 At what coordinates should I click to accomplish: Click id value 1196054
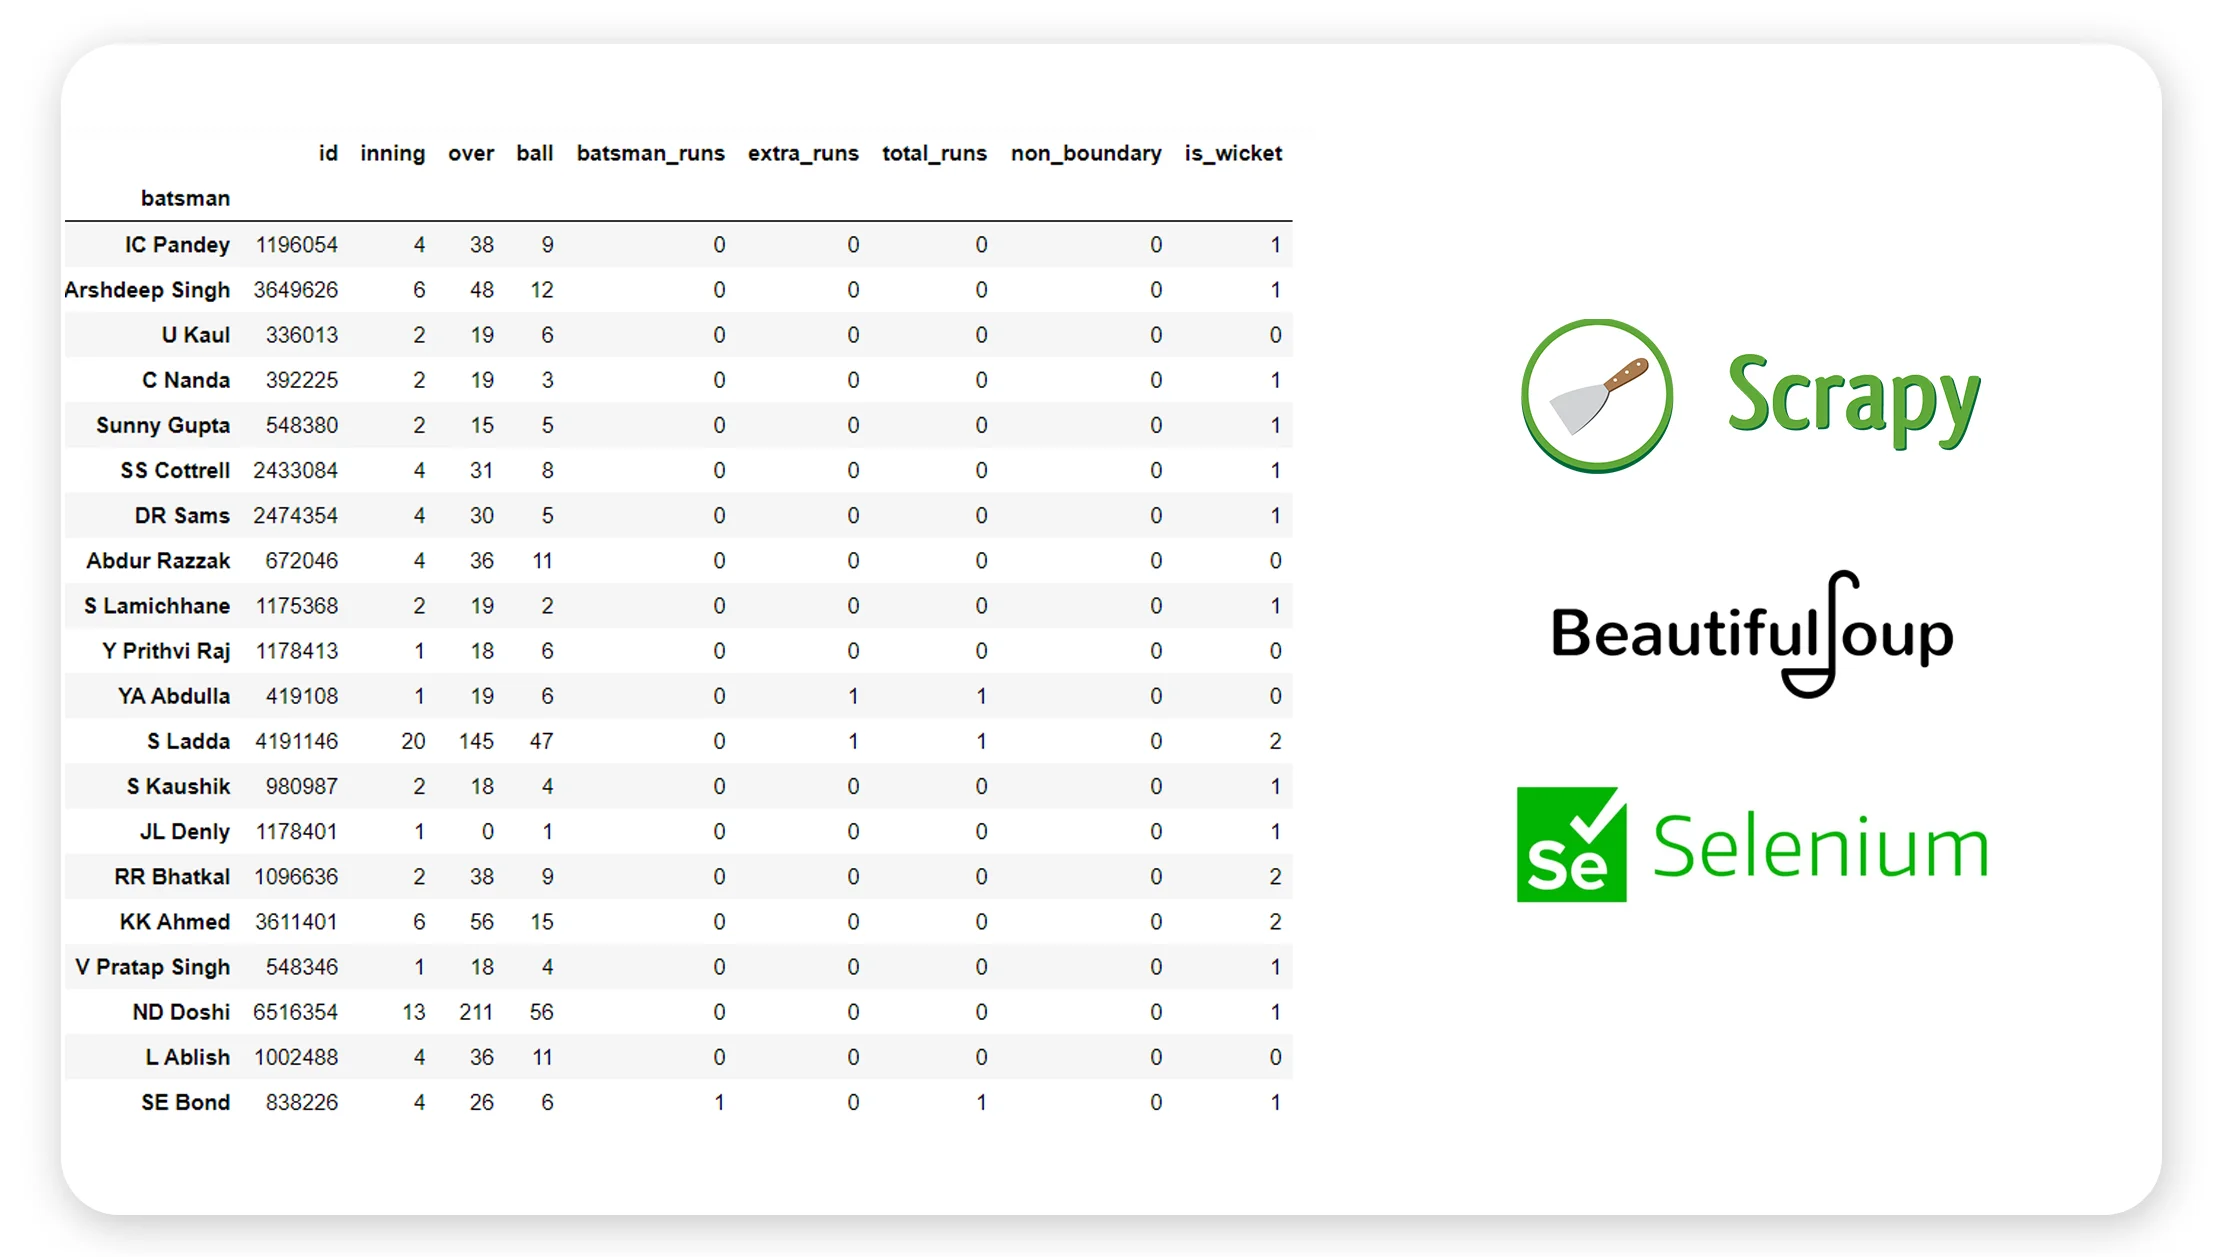pyautogui.click(x=297, y=245)
